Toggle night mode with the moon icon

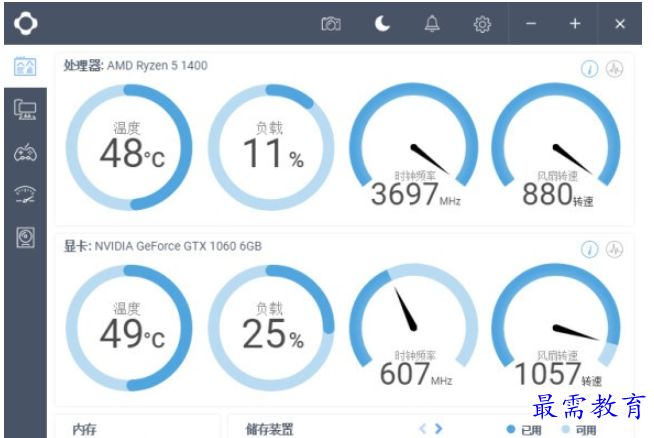(382, 24)
